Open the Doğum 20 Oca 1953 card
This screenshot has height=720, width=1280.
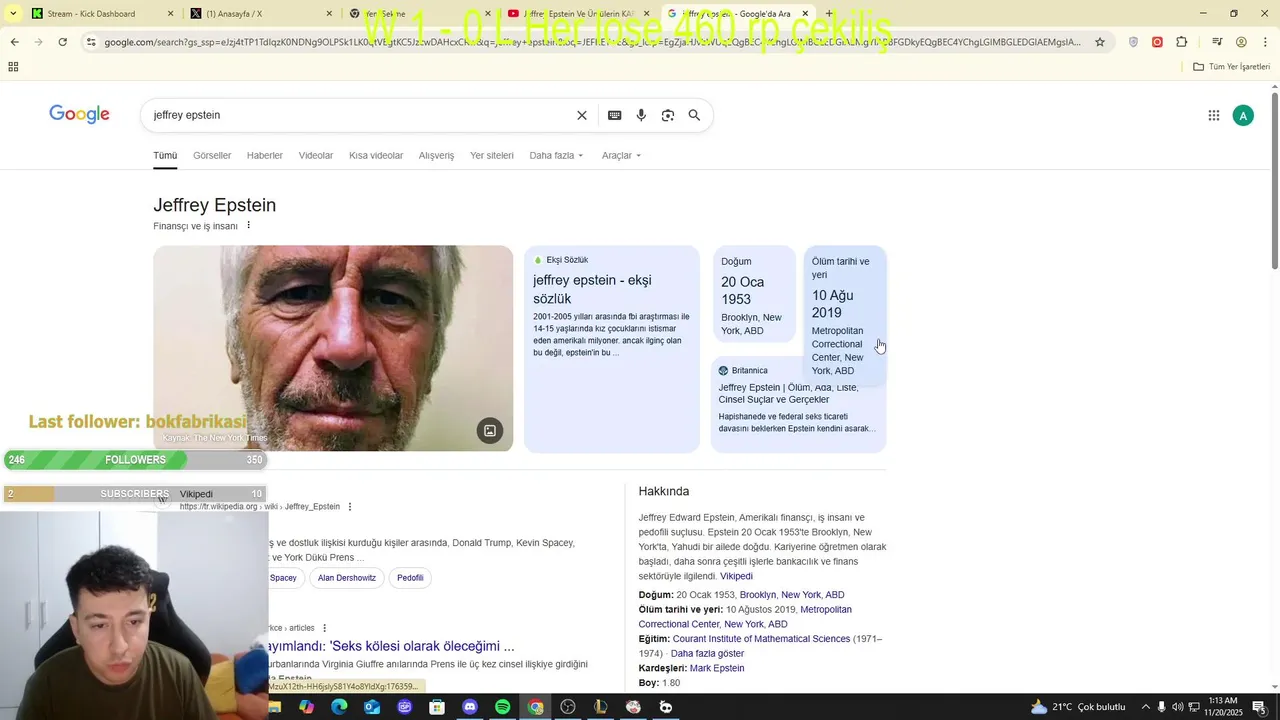pyautogui.click(x=754, y=296)
